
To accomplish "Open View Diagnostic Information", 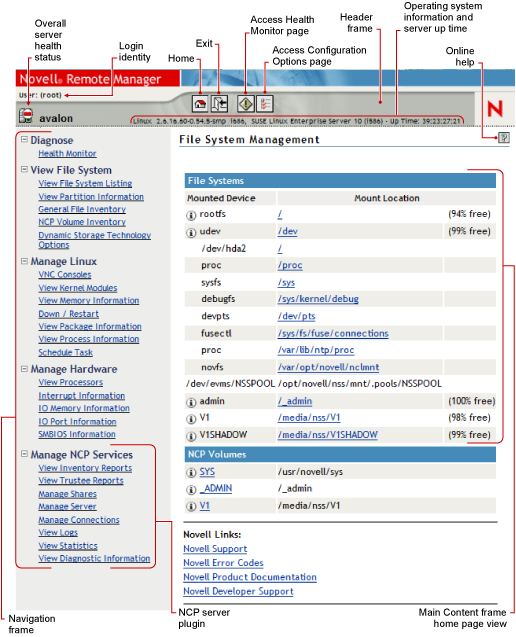I will 94,559.
